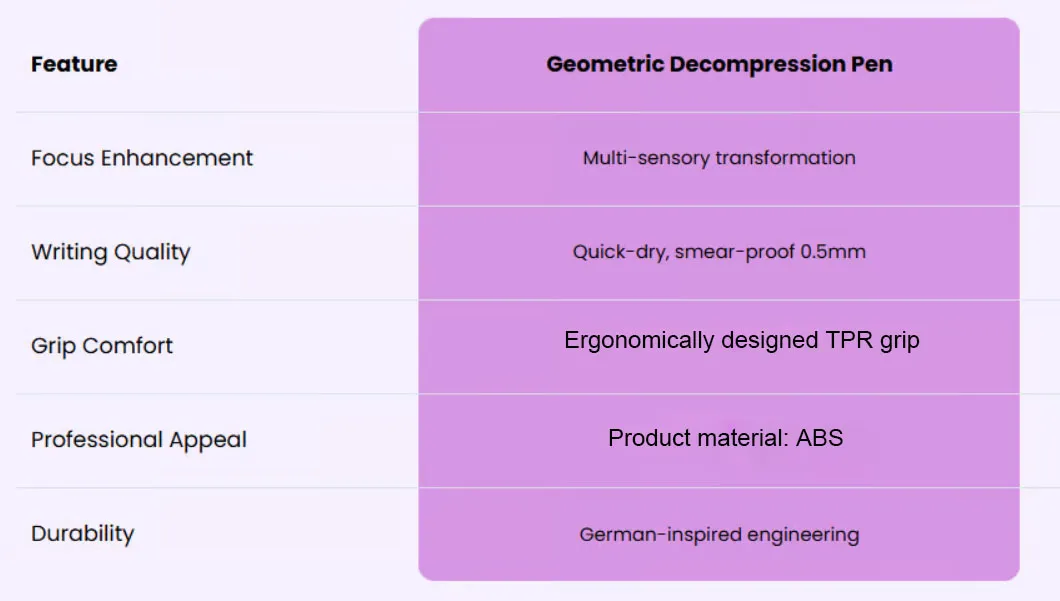
Task: Click the Focus Enhancement row label
Action: tap(142, 158)
